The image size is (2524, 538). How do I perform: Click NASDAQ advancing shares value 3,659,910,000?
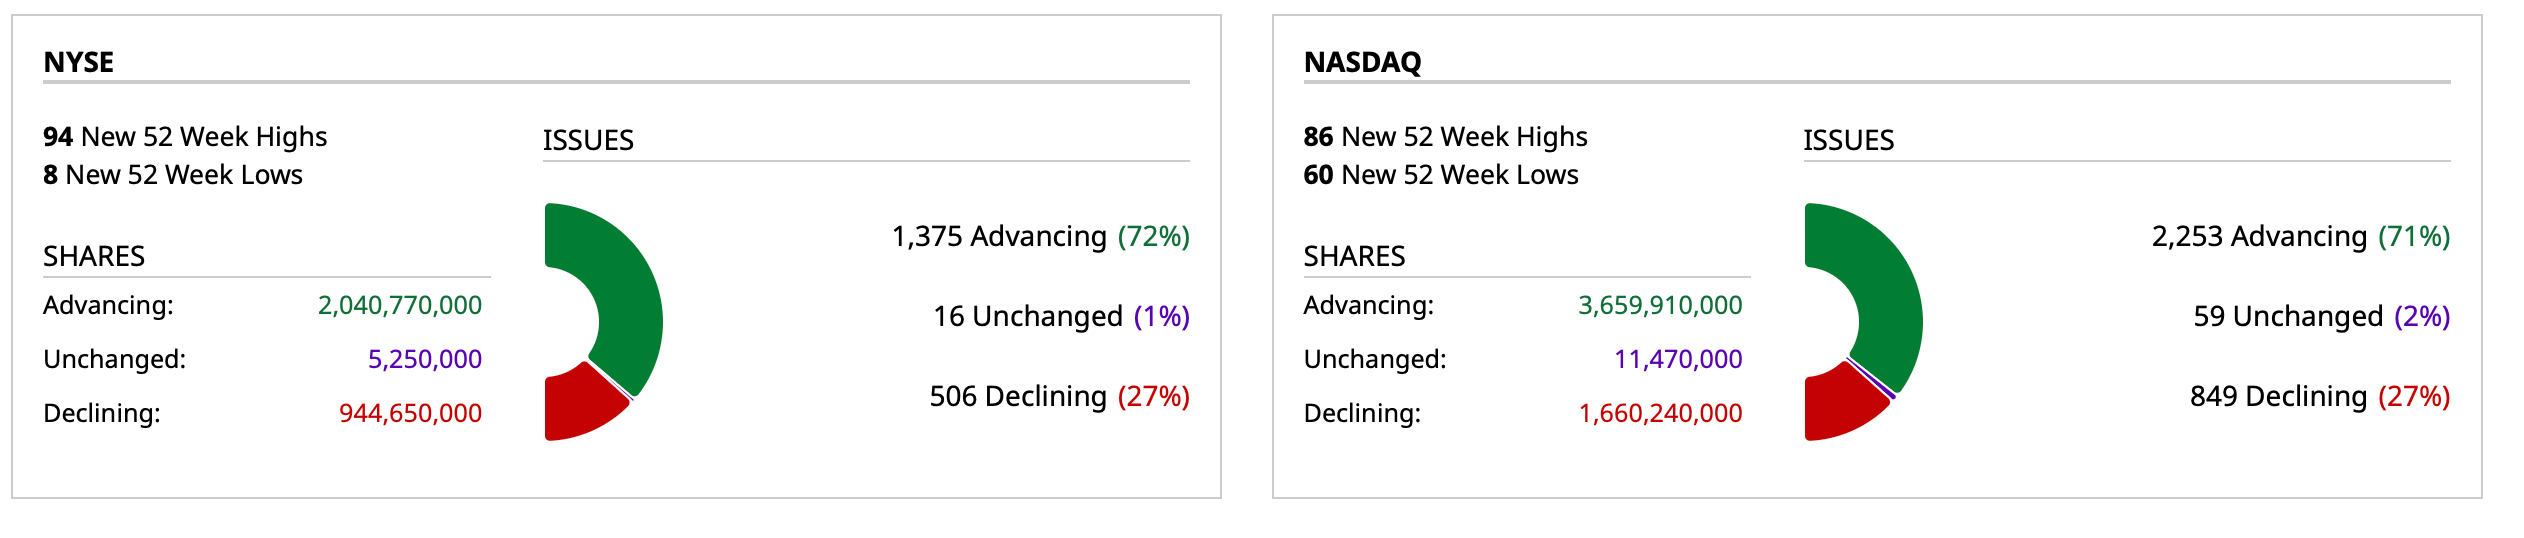1660,305
